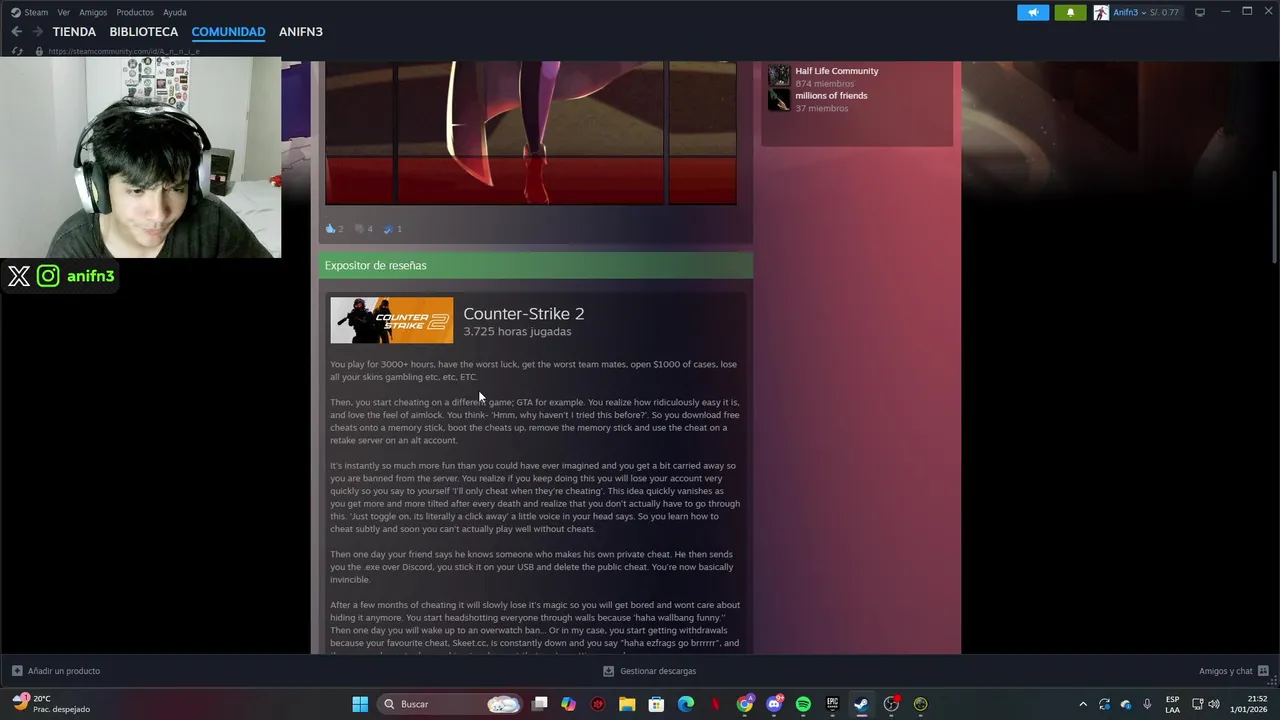Screen dimensions: 1280x720
Task: Open Microsoft Edge on the taskbar
Action: [x=686, y=704]
